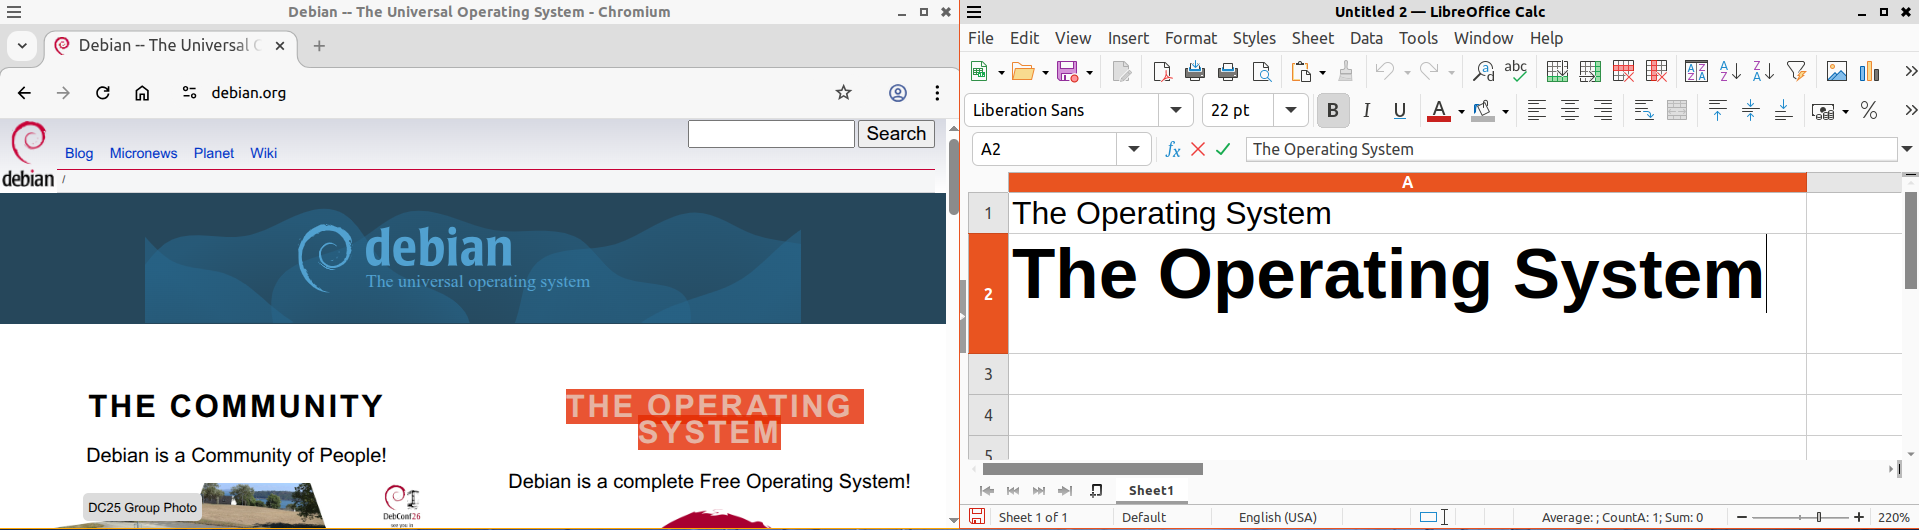Apply the background color bucket swatch
The image size is (1919, 530).
(x=1483, y=111)
